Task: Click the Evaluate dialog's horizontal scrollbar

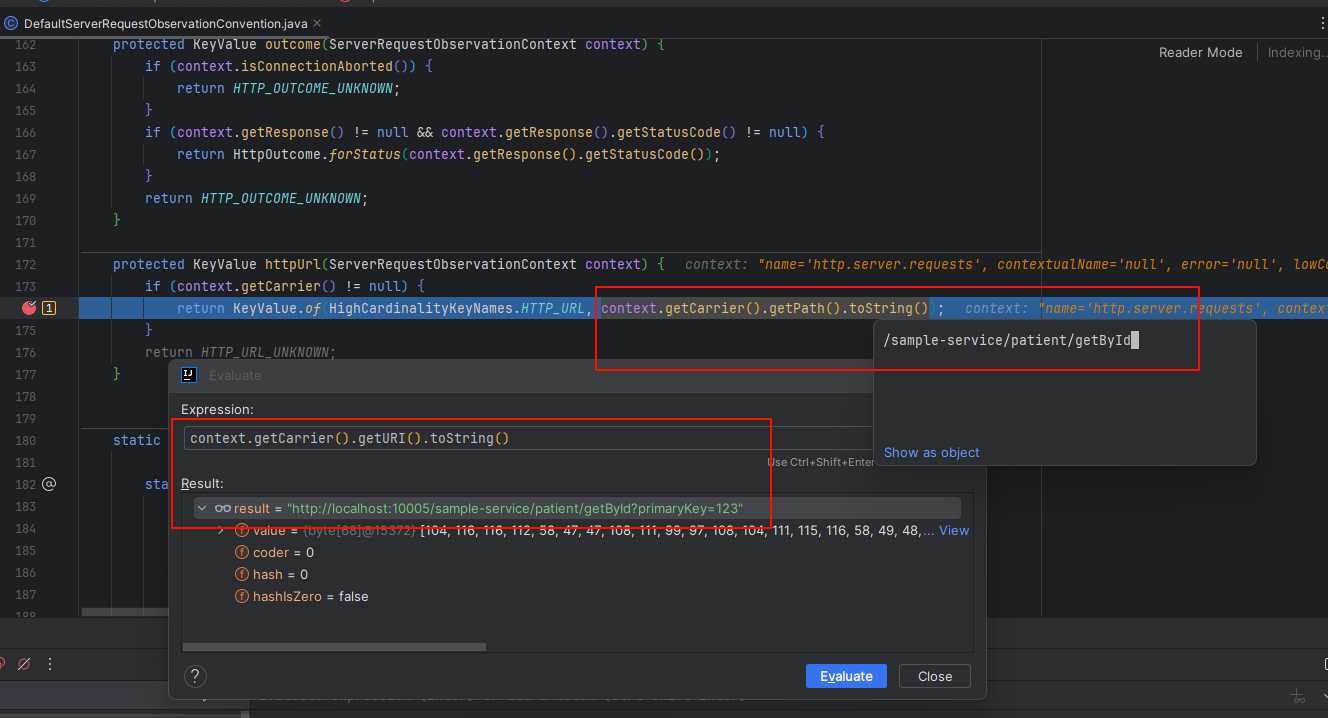Action: click(x=334, y=647)
